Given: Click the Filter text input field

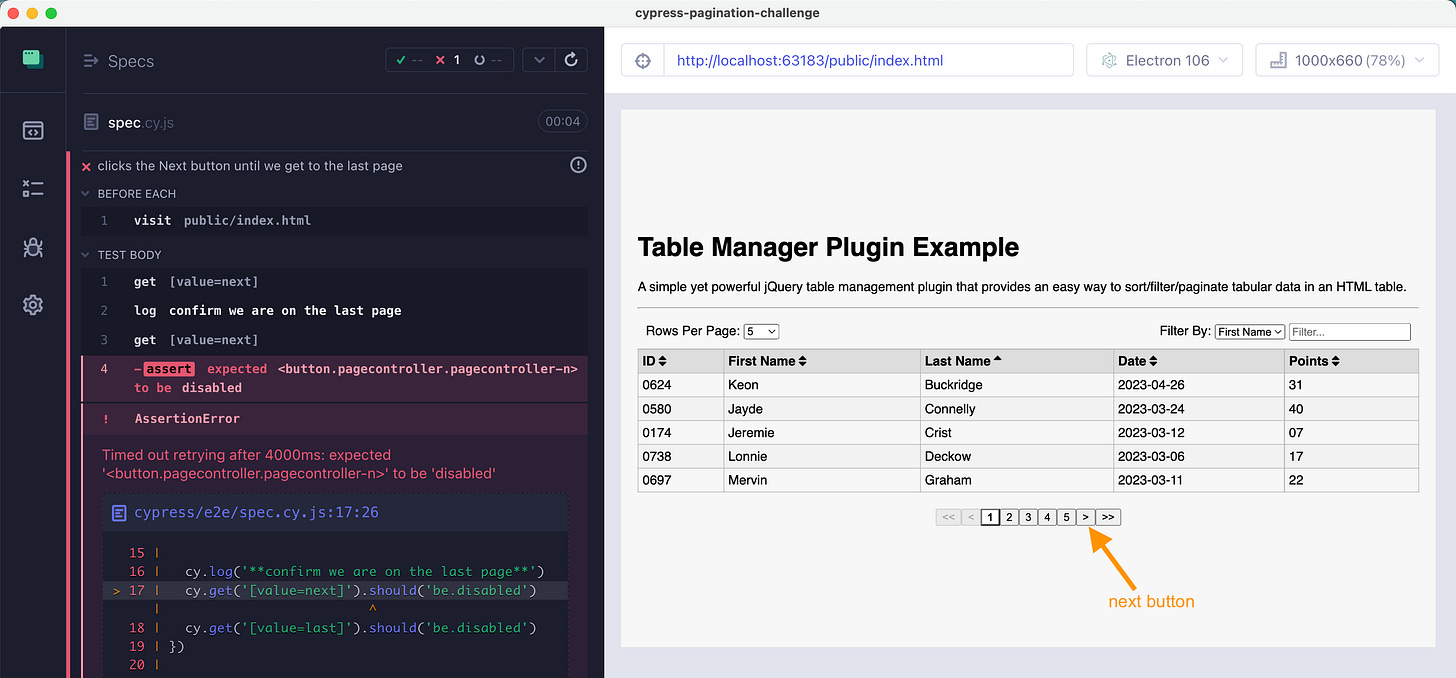Looking at the screenshot, I should click(1350, 332).
